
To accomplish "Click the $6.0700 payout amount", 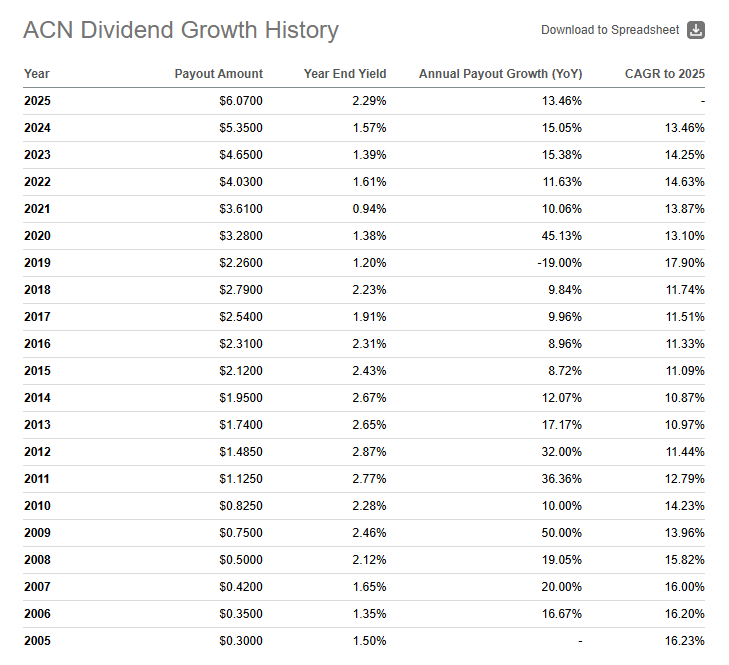I will [x=241, y=101].
